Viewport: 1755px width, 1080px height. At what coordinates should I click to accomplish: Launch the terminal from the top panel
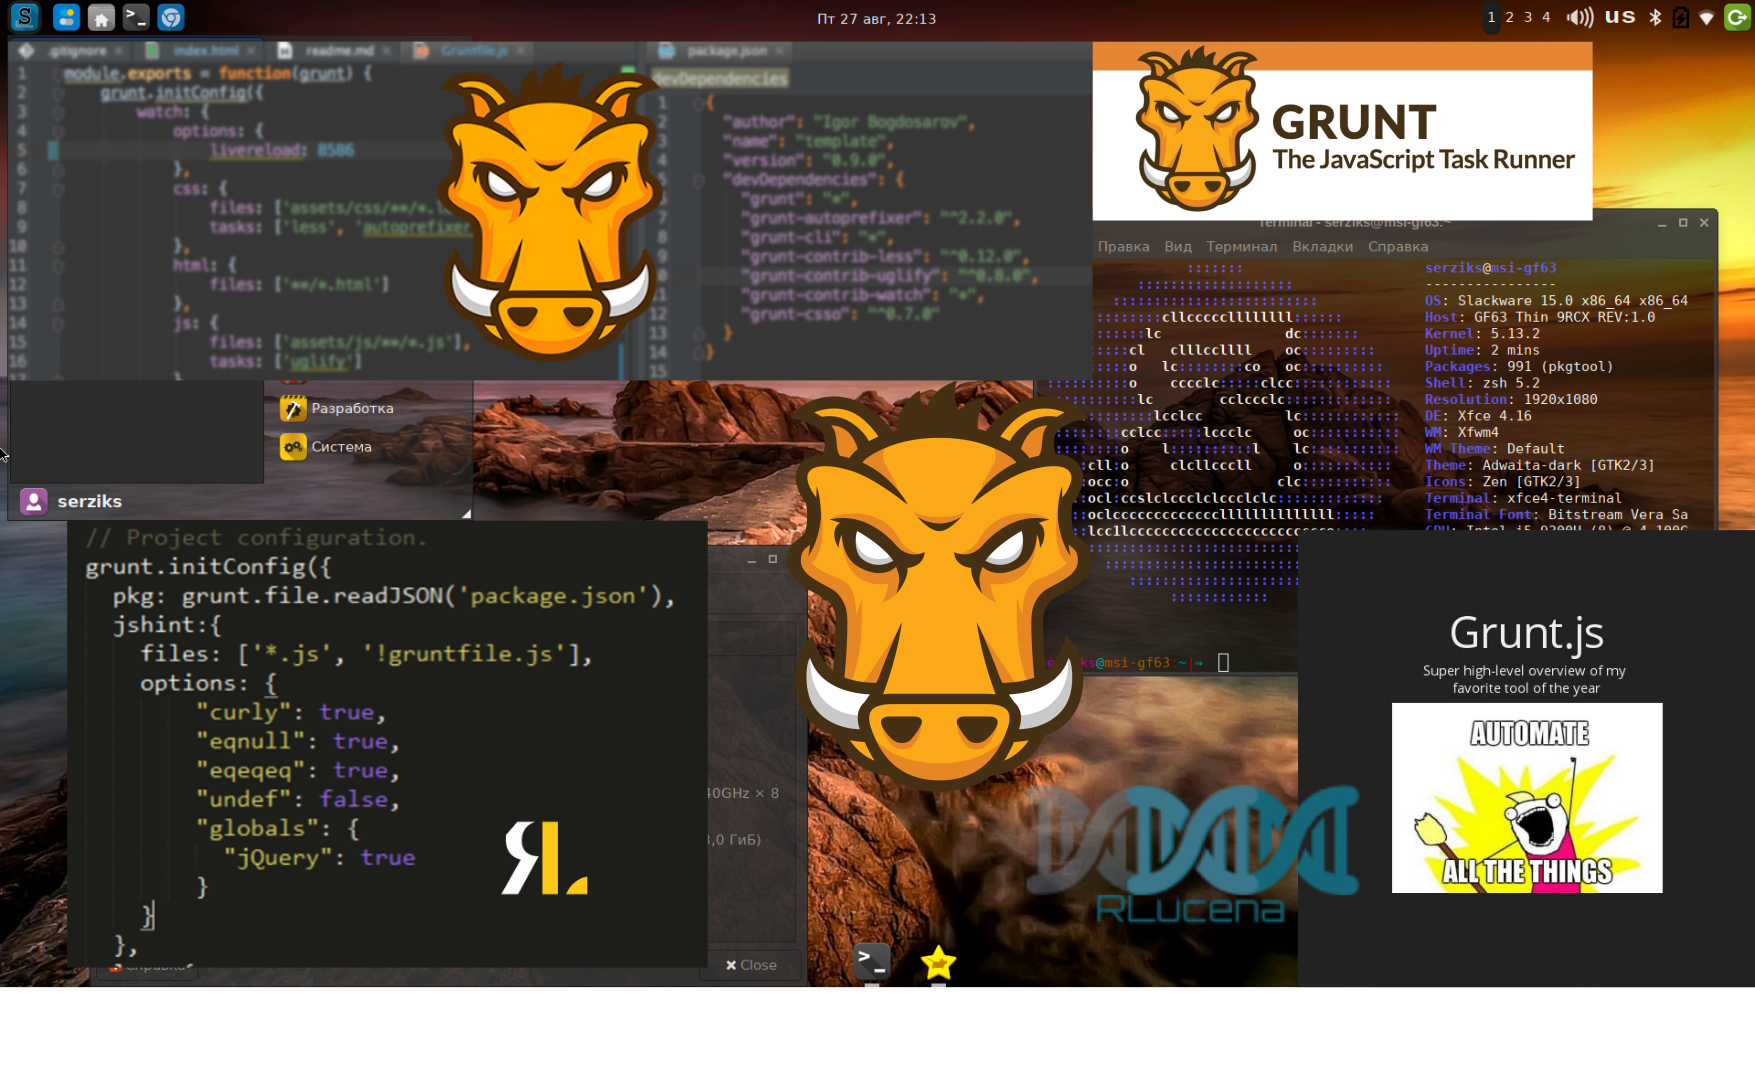(136, 17)
